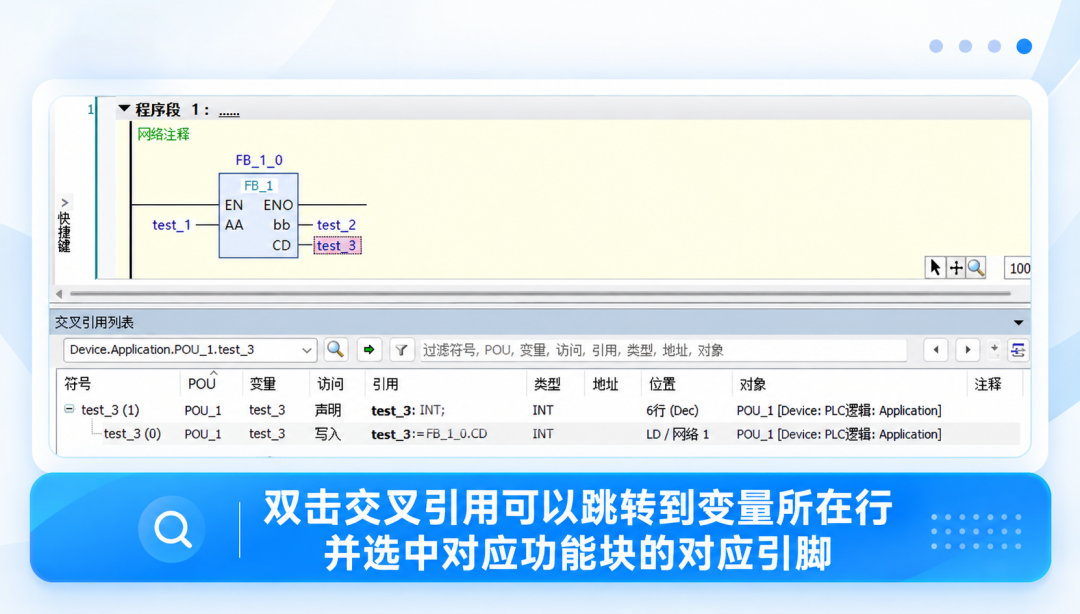Click the reference test_3: INT; cell
1080x614 pixels.
[408, 411]
